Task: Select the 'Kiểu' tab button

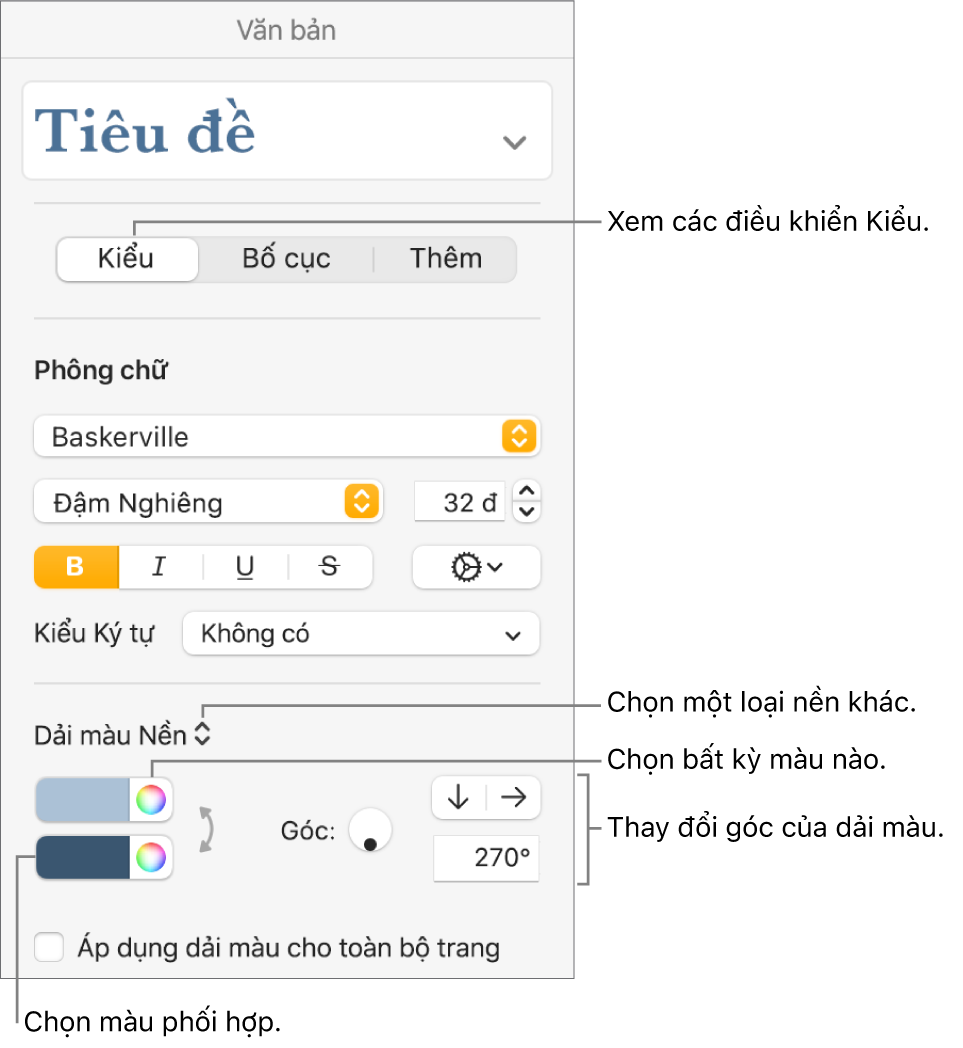Action: [127, 259]
